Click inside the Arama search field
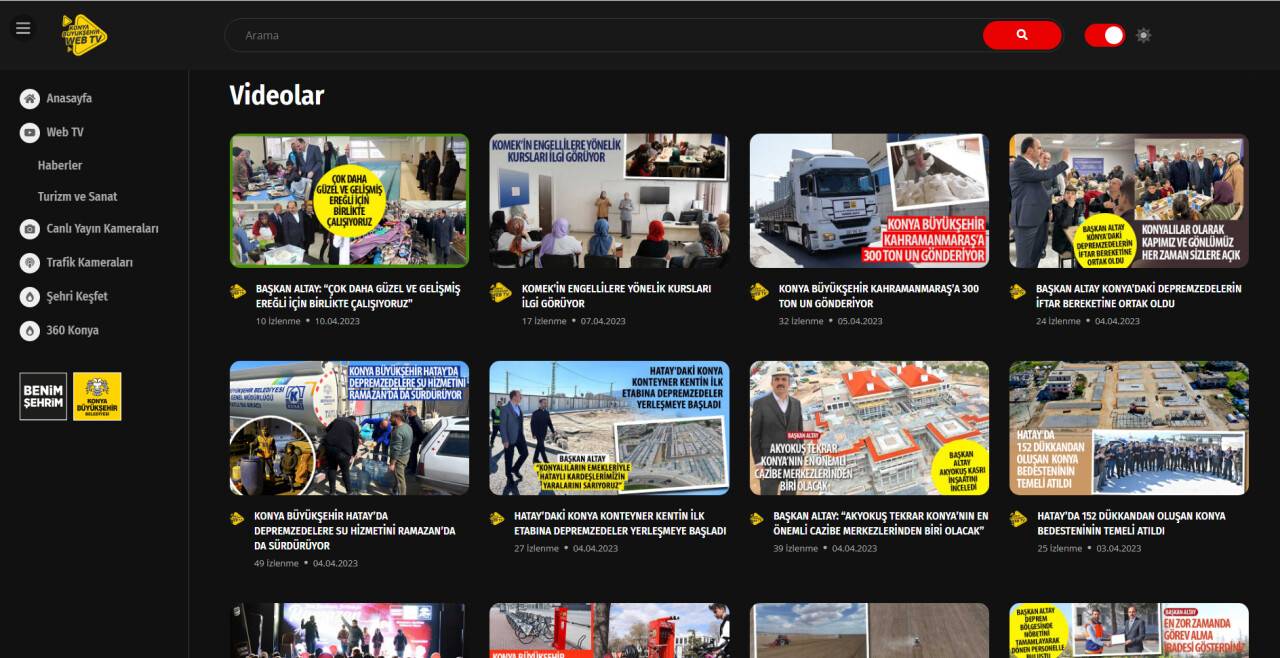1280x658 pixels. click(x=600, y=34)
